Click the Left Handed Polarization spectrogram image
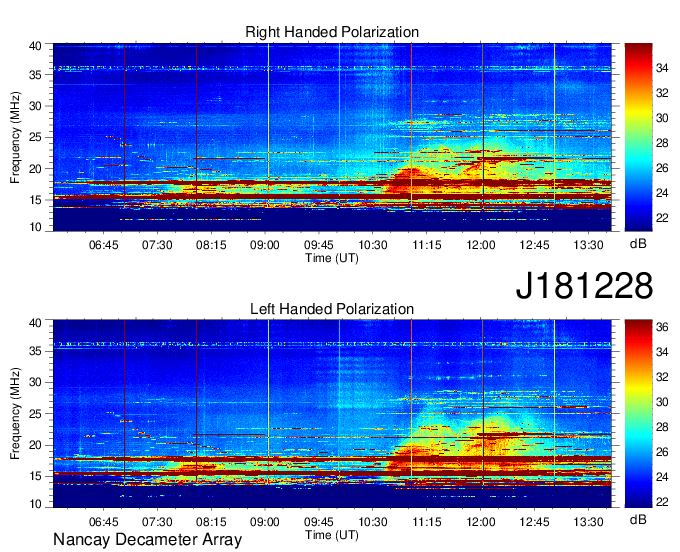Viewport: 680px width, 552px height. [332, 414]
